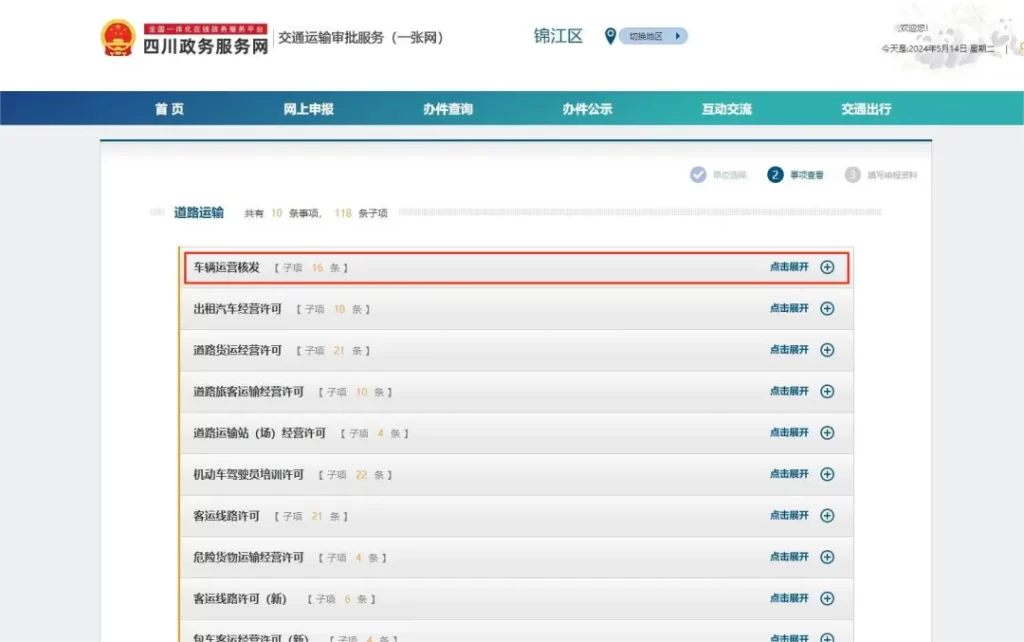This screenshot has width=1024, height=642.
Task: Click the 机动车驾驶员培训许可 item title
Action: pos(249,475)
